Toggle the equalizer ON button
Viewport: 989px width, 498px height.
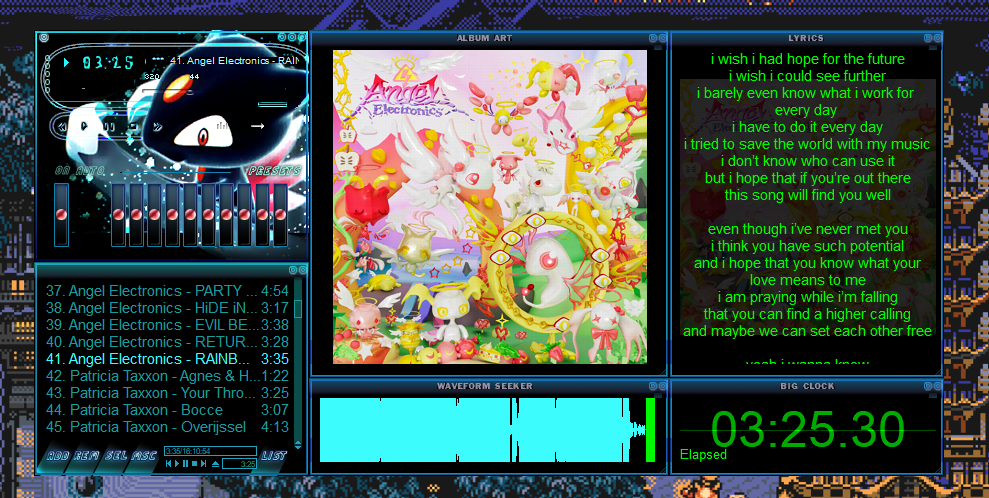coord(64,171)
